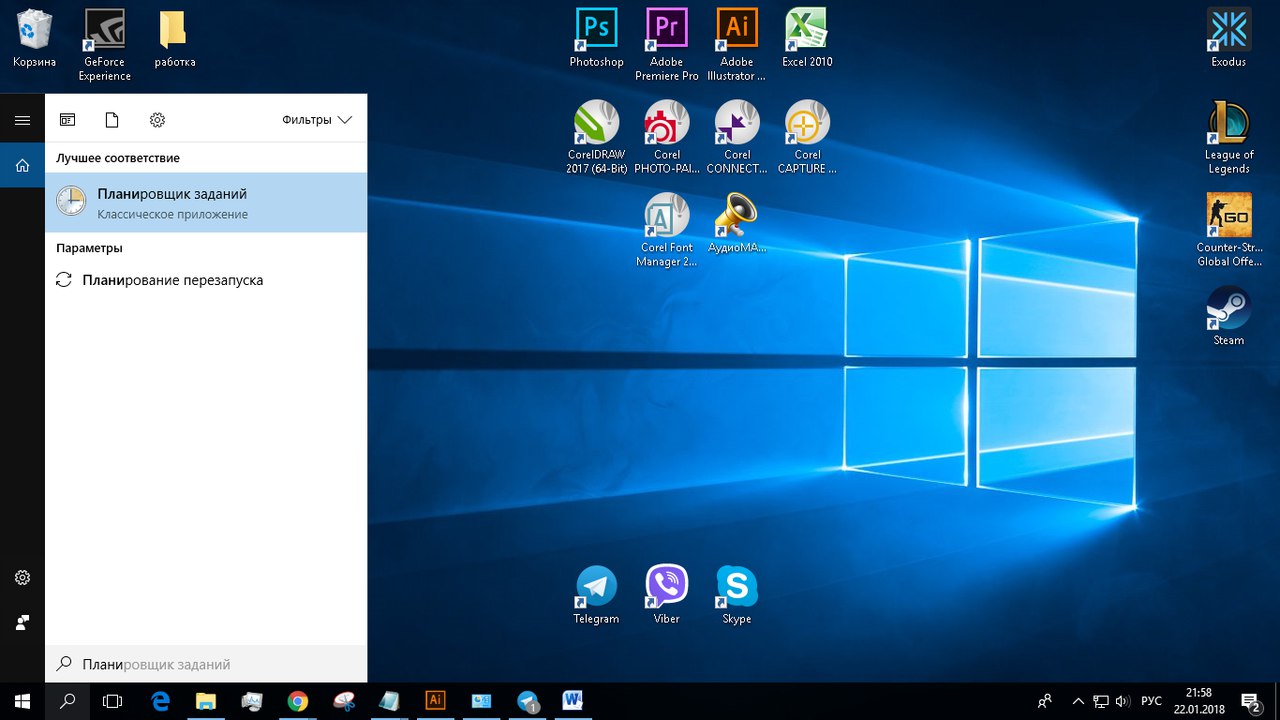Open the volume control in system tray
1280x720 pixels.
click(x=1122, y=701)
